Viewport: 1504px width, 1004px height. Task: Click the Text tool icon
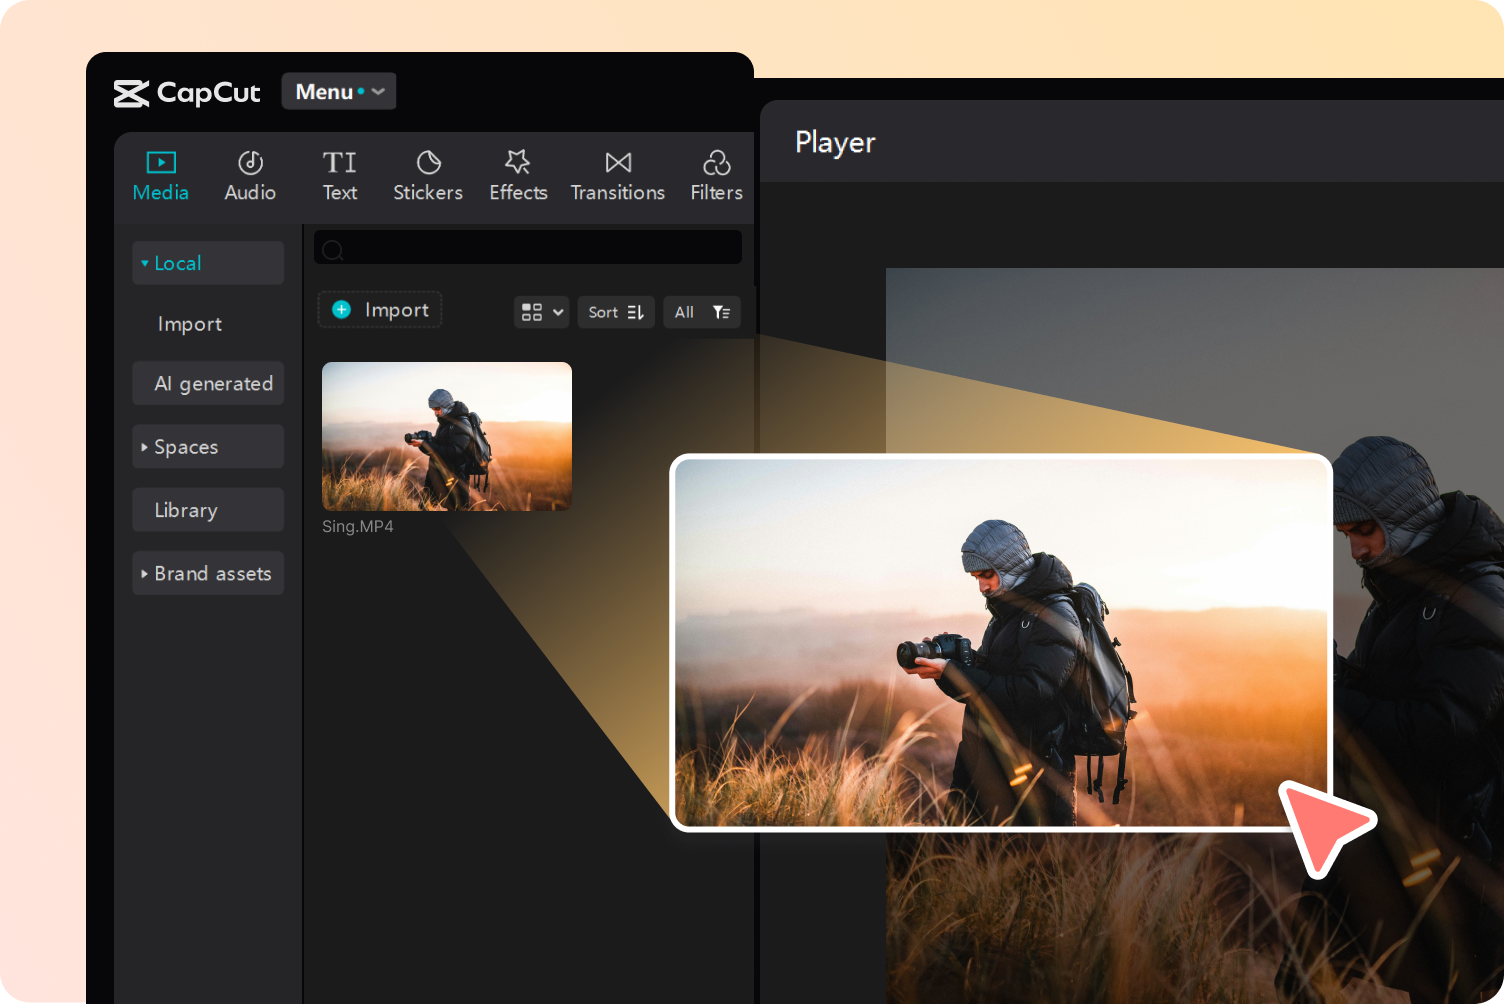click(339, 162)
